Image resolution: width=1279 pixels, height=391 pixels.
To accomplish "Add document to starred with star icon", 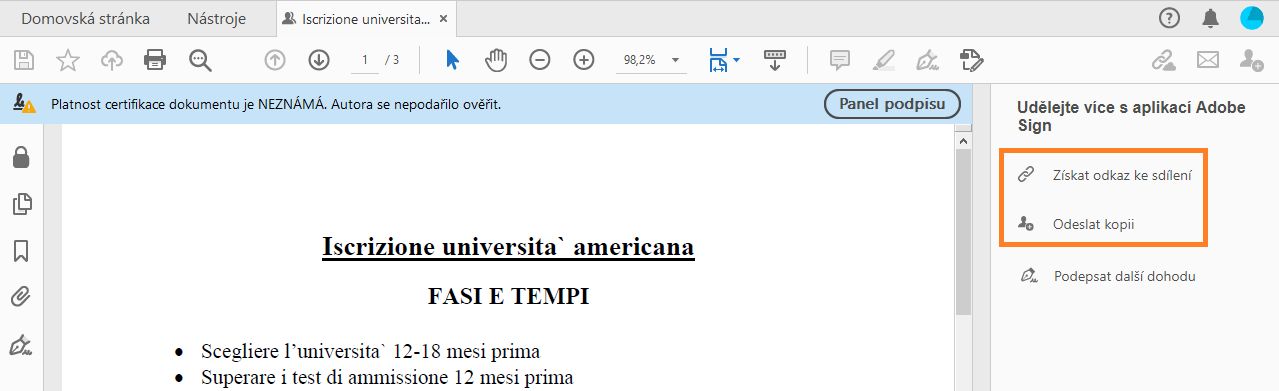I will click(67, 60).
